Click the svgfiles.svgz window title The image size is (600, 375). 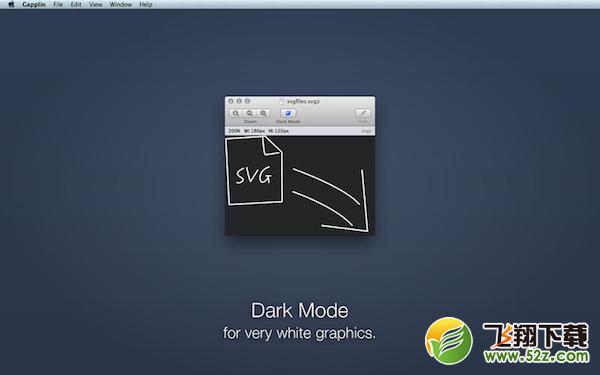[x=303, y=101]
